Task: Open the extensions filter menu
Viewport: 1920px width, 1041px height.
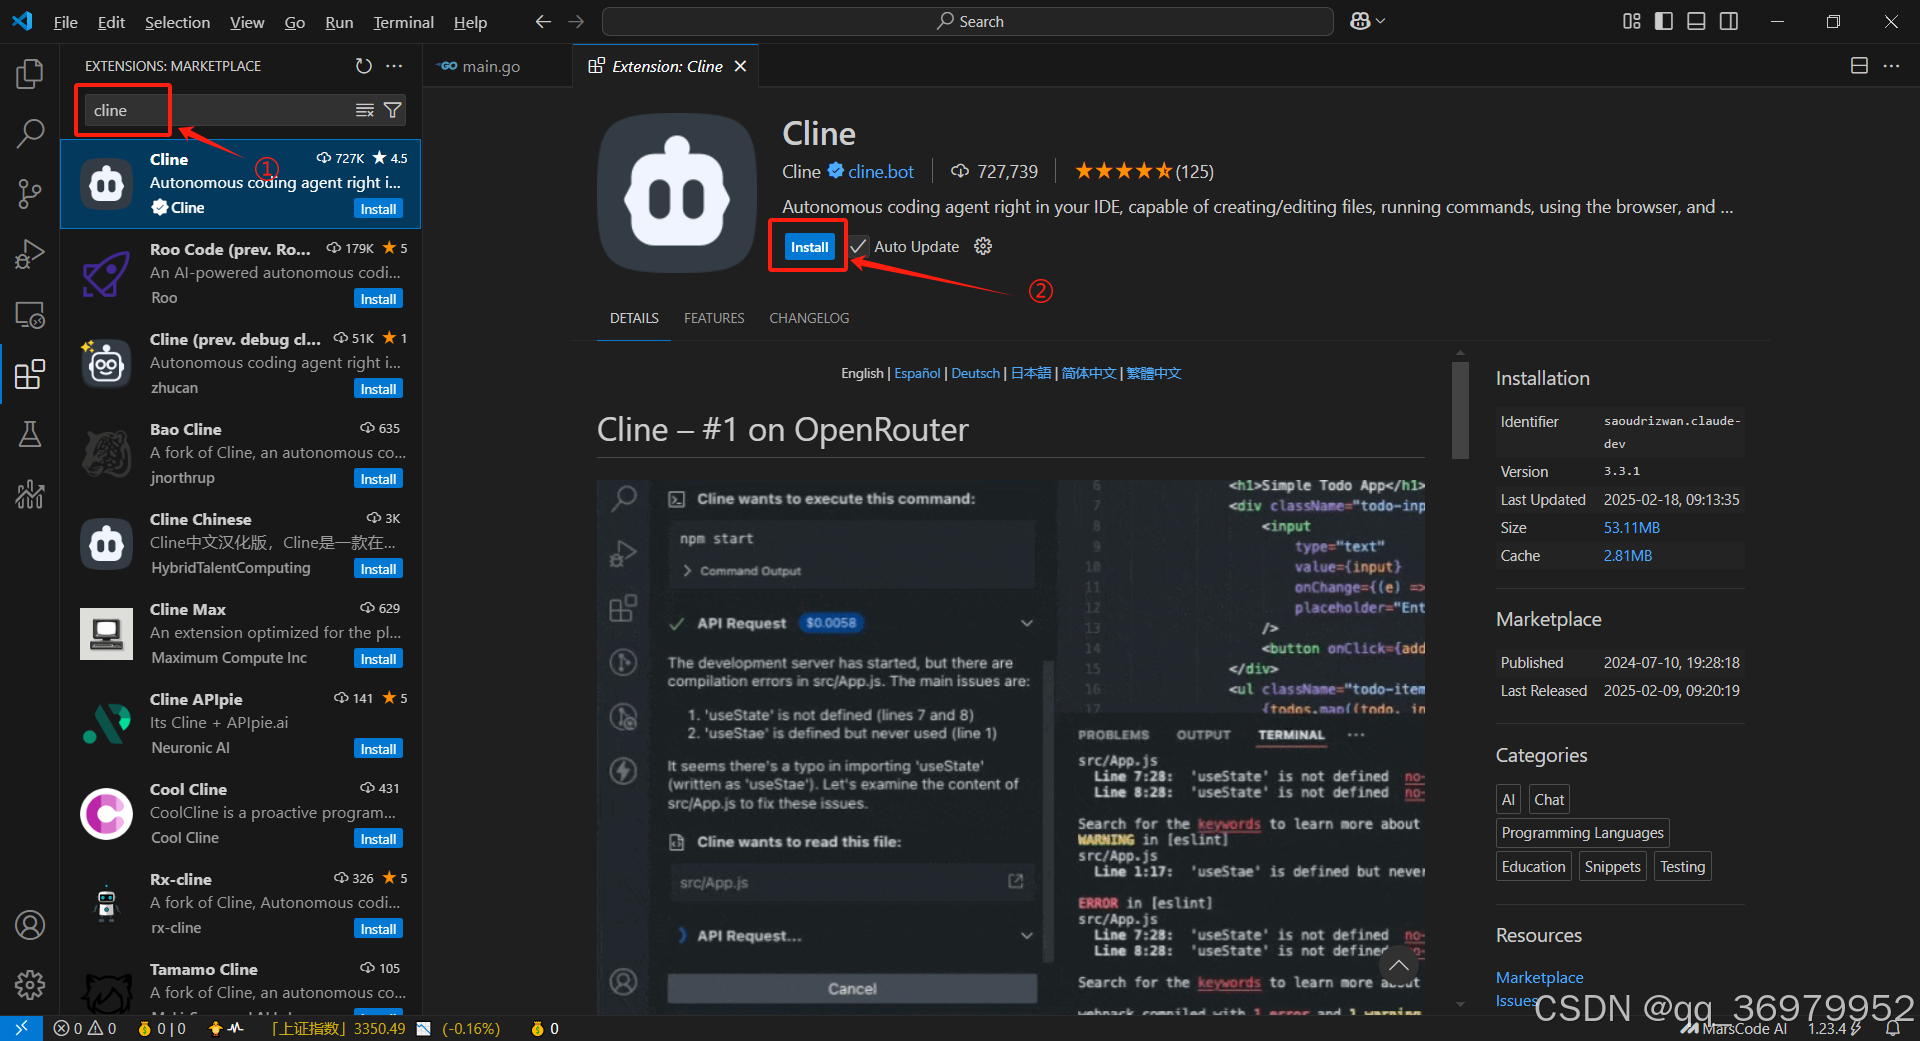Action: point(393,110)
